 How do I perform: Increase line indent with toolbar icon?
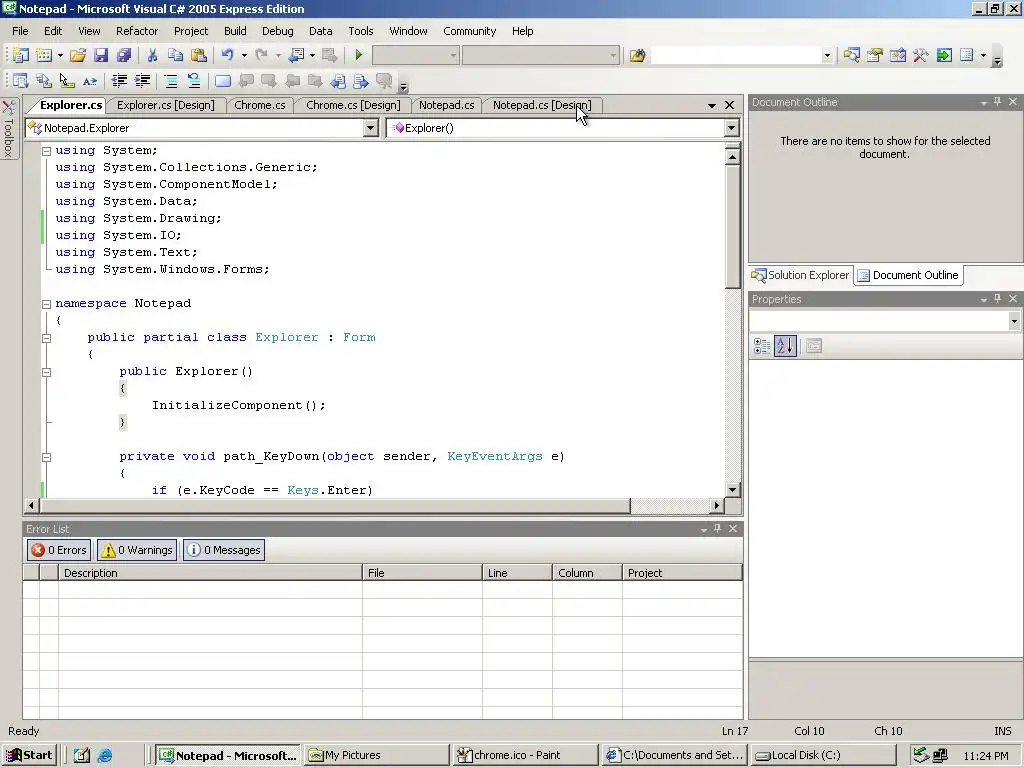(142, 81)
